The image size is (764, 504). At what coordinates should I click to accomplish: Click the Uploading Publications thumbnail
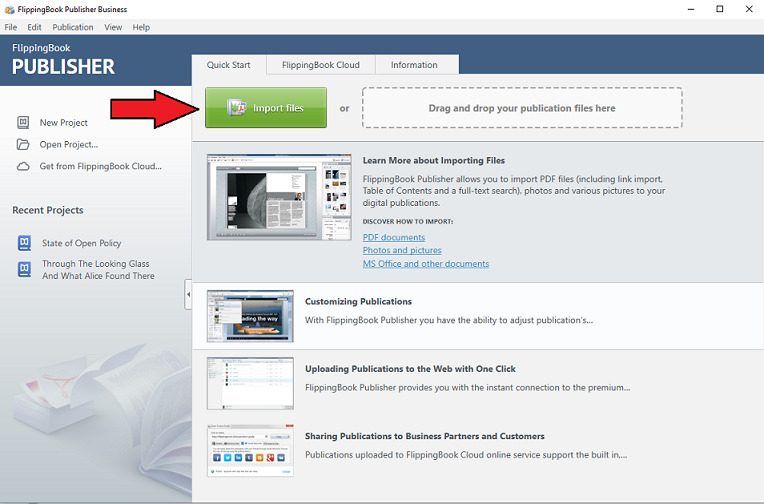pyautogui.click(x=250, y=383)
